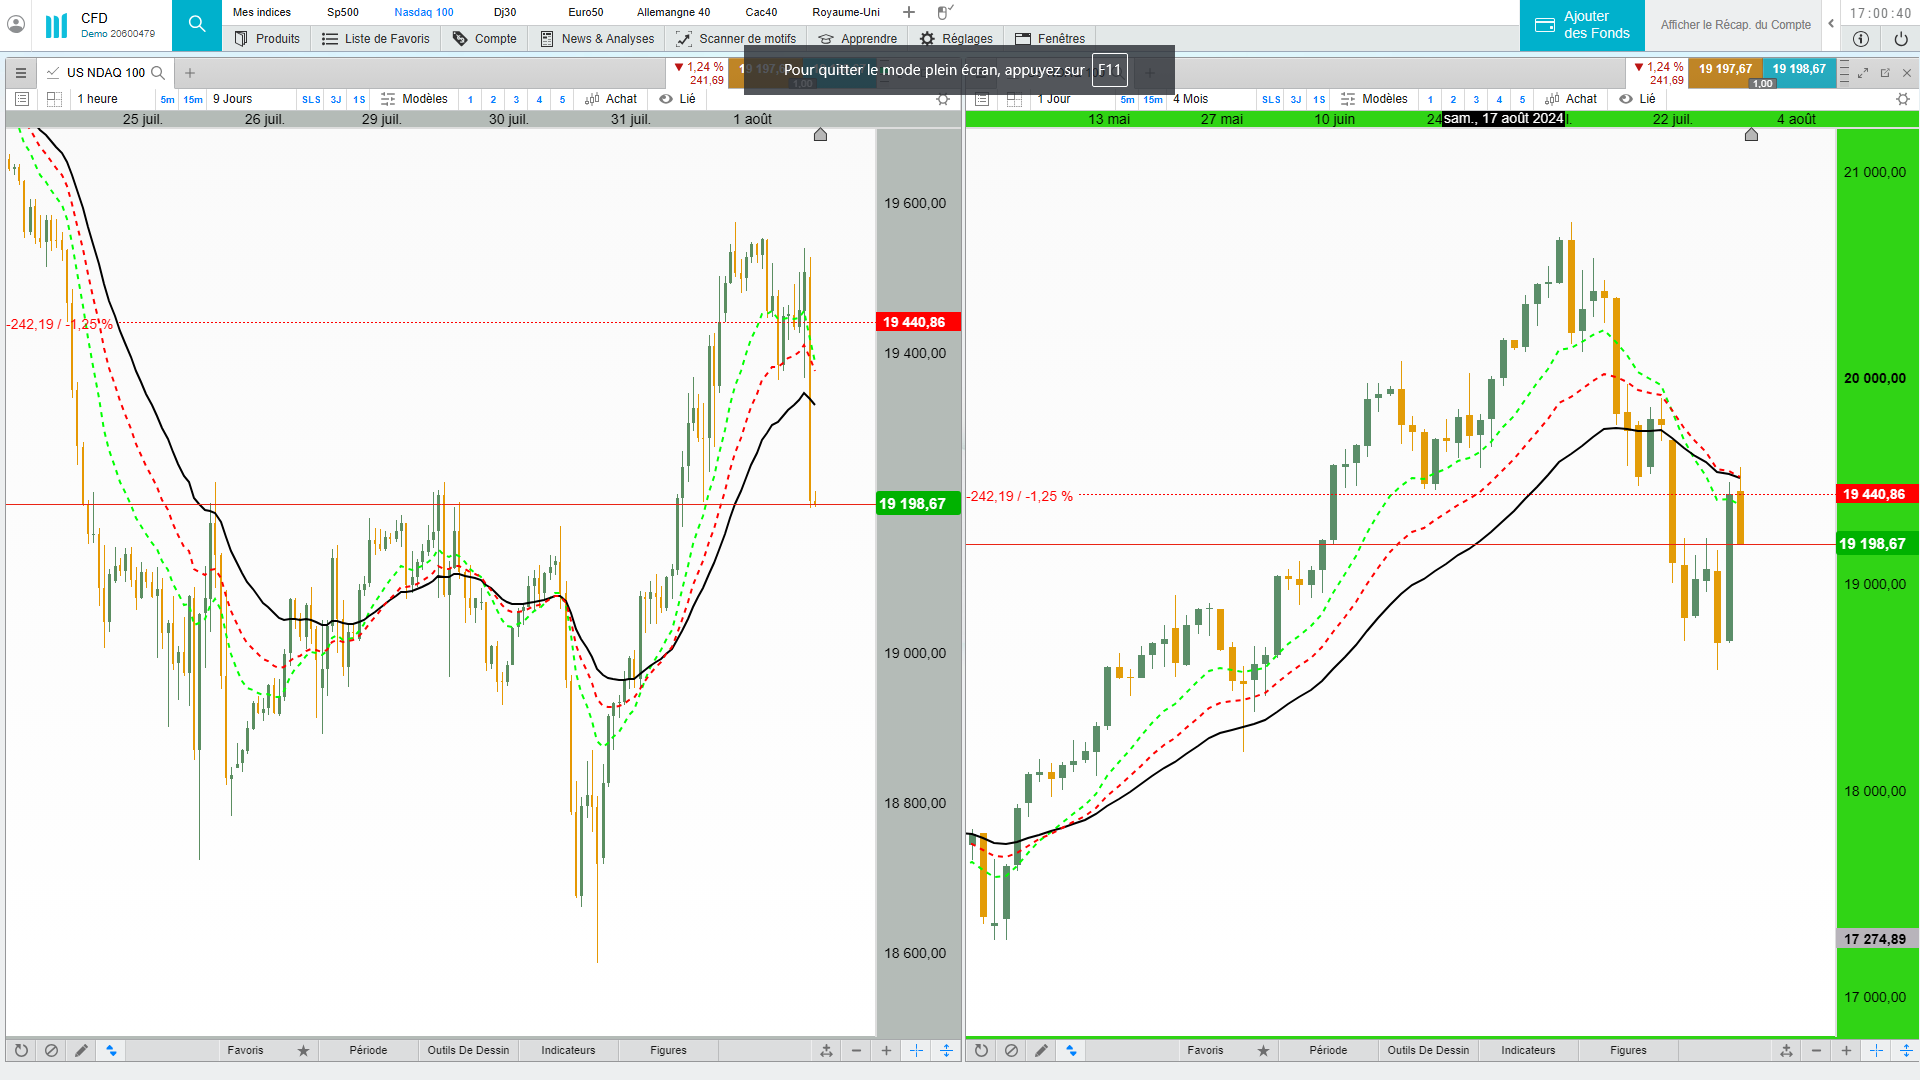Click the pencil draw icon in left chart
1920x1080 pixels.
[x=81, y=1051]
